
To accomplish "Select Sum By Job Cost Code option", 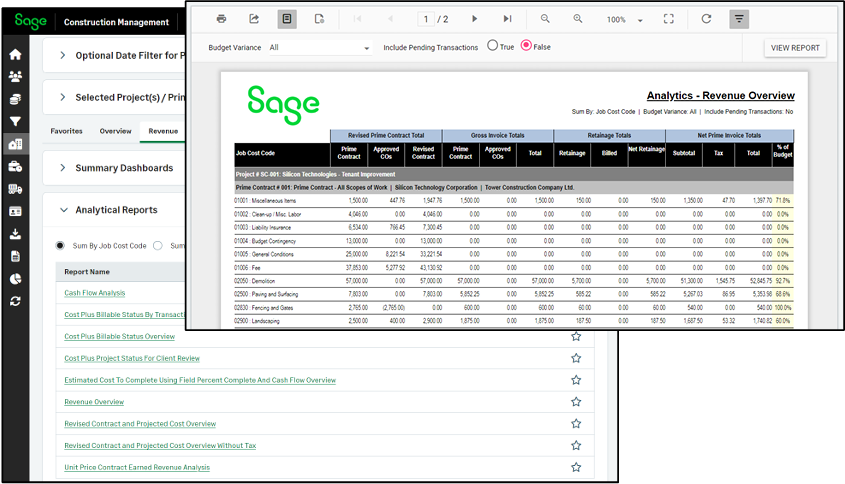I will [x=60, y=246].
